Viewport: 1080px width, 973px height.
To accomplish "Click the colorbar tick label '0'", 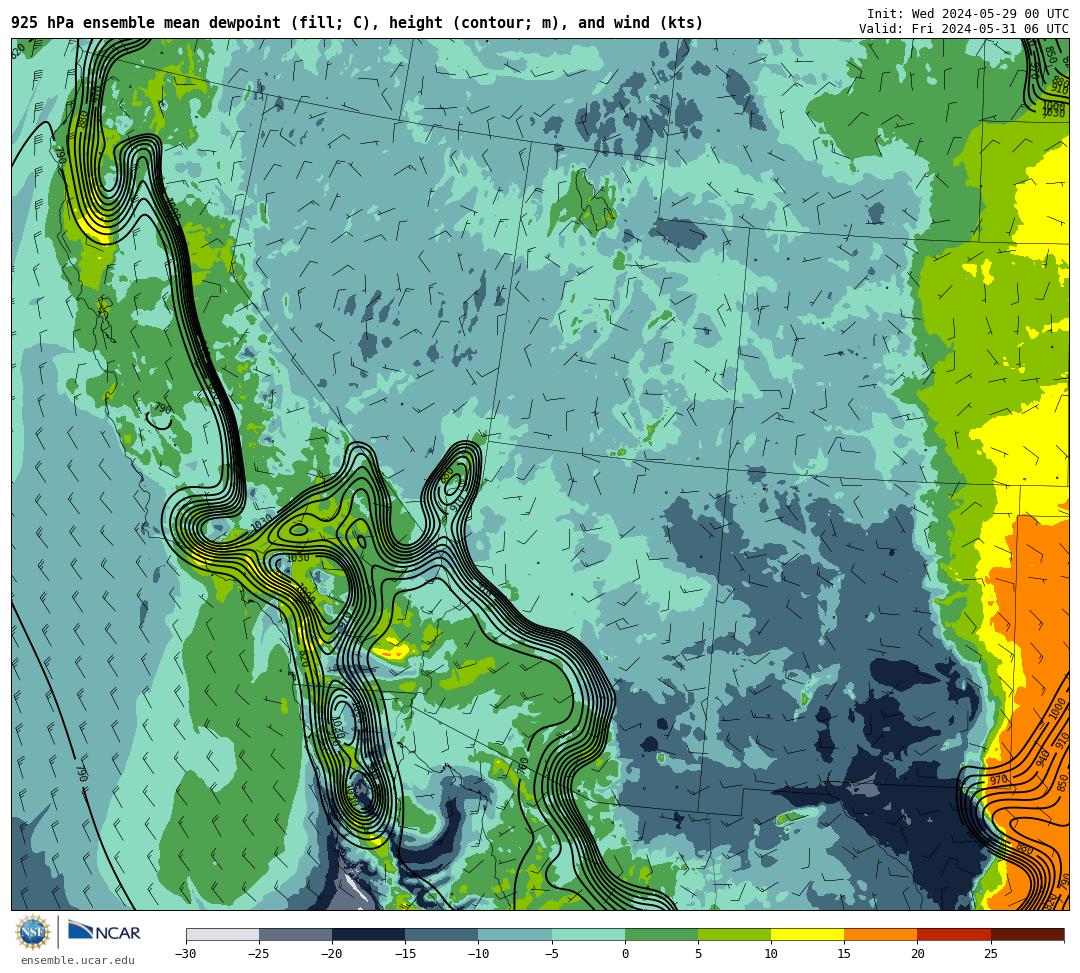I will 625,954.
